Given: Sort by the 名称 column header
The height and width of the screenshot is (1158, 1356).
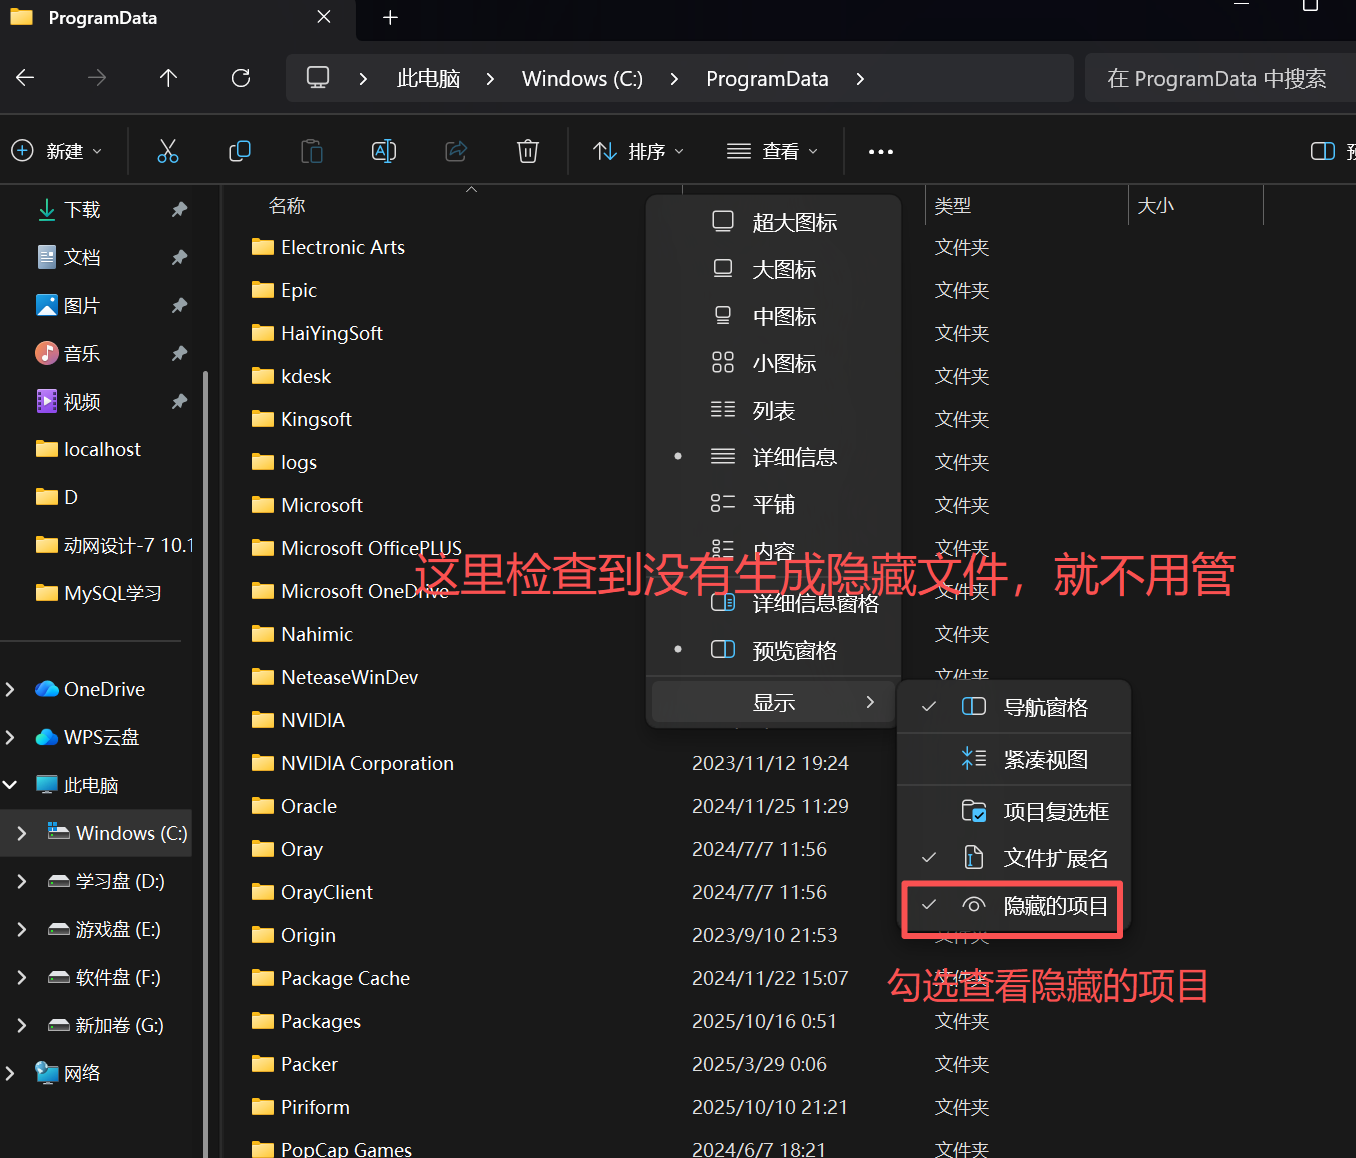Looking at the screenshot, I should coord(287,205).
